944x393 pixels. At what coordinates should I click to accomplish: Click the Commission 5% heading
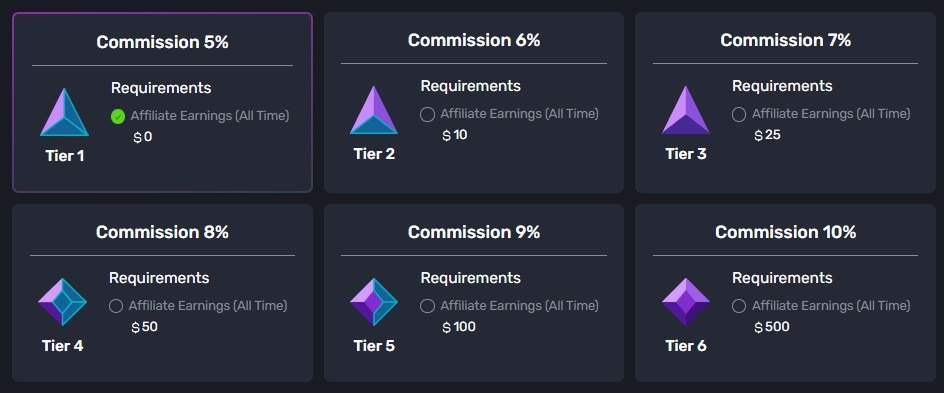coord(163,42)
